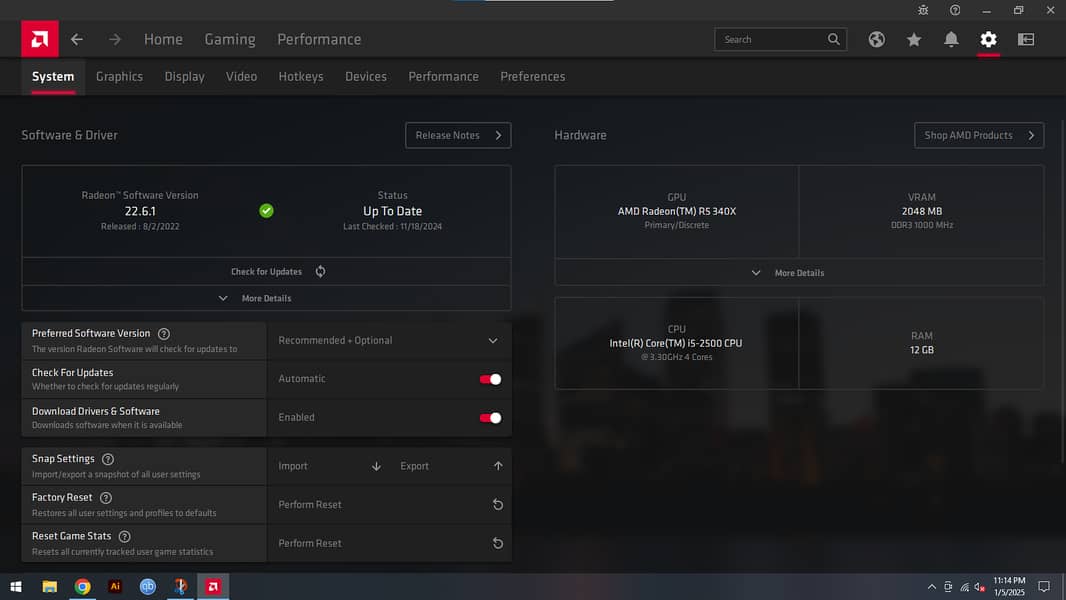
Task: Click Perform Reset for Reset Game Stats
Action: pyautogui.click(x=389, y=543)
